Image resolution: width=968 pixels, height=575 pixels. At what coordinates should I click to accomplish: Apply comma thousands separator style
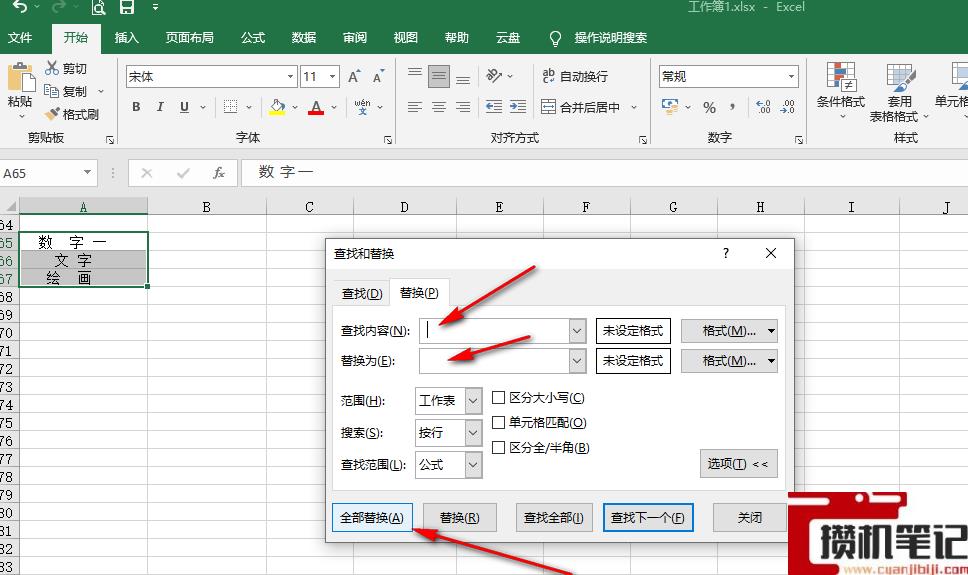pos(733,107)
